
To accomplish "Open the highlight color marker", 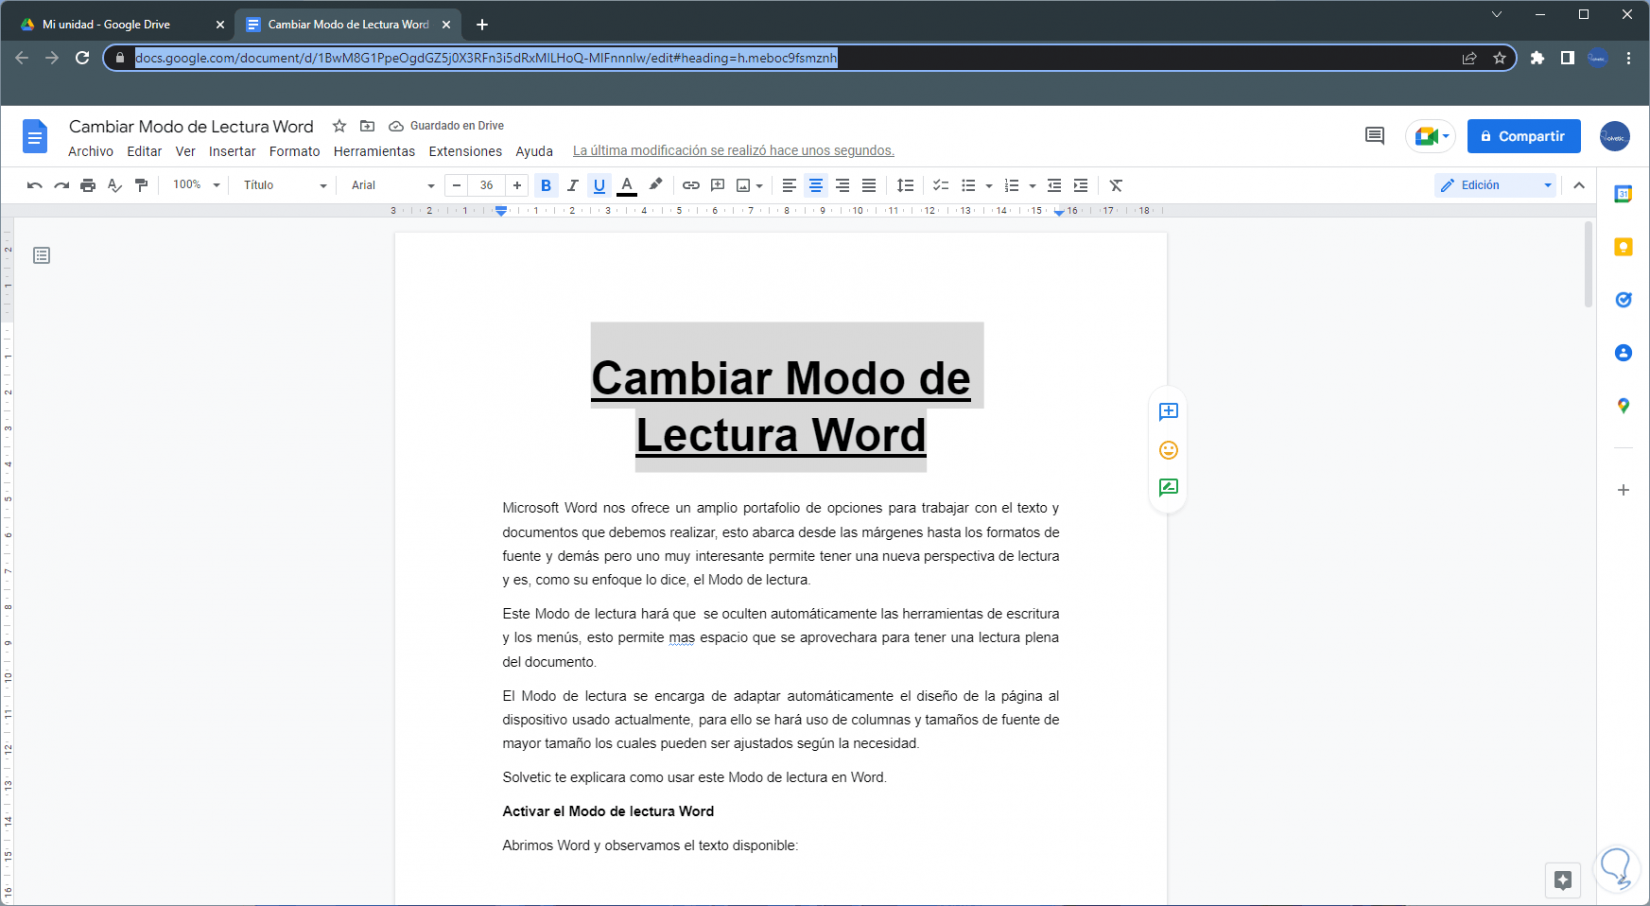I will 655,185.
